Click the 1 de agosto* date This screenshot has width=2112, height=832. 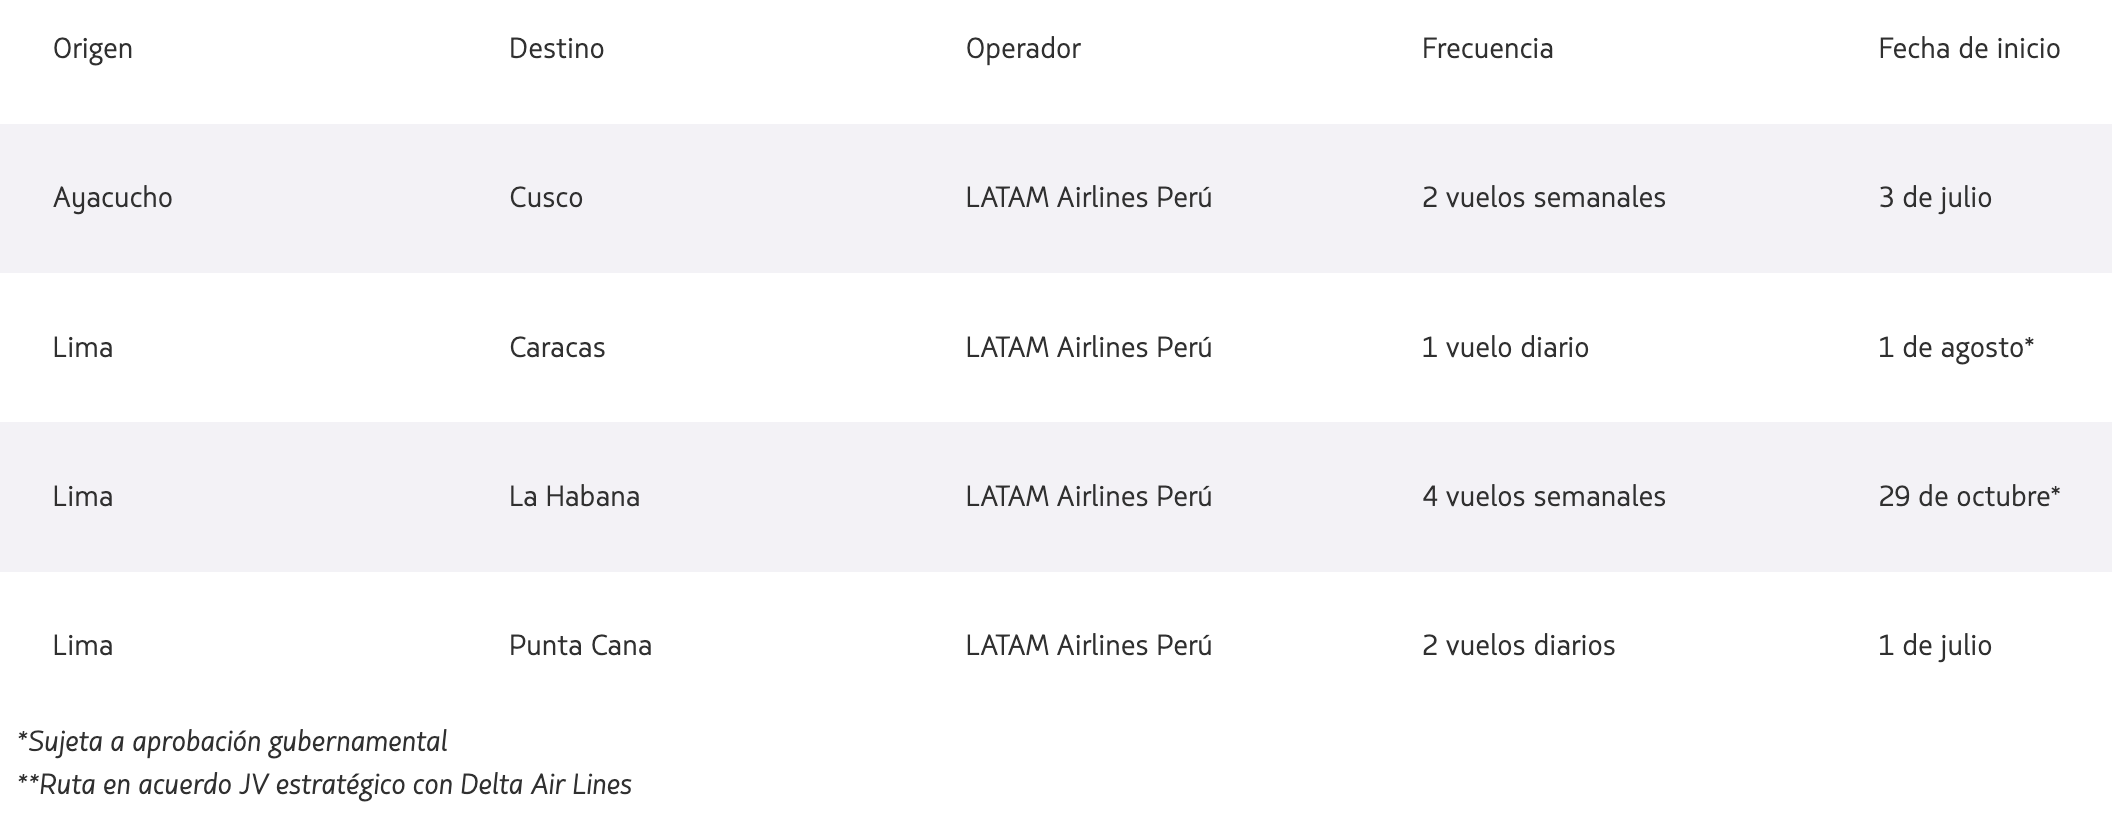(1956, 348)
